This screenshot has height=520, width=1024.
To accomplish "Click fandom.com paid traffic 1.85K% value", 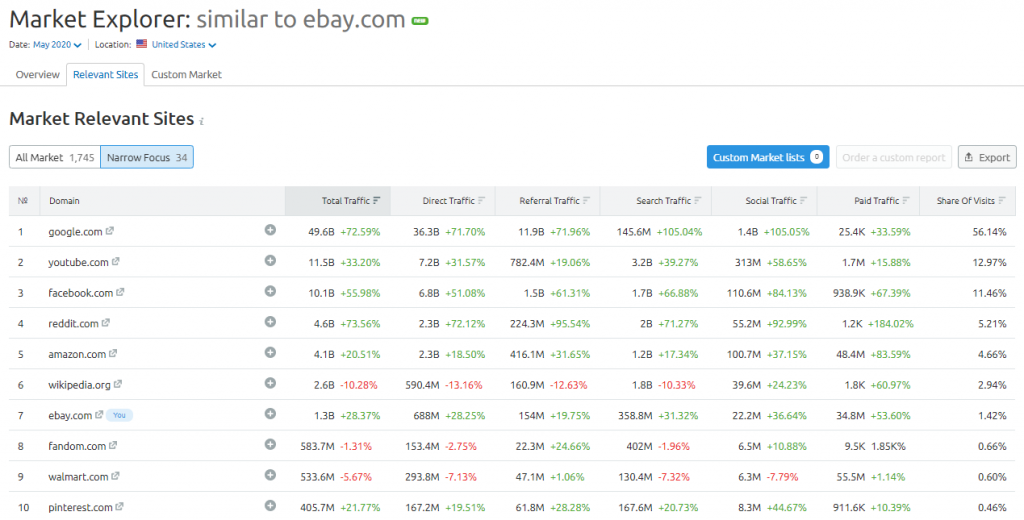I will (888, 446).
